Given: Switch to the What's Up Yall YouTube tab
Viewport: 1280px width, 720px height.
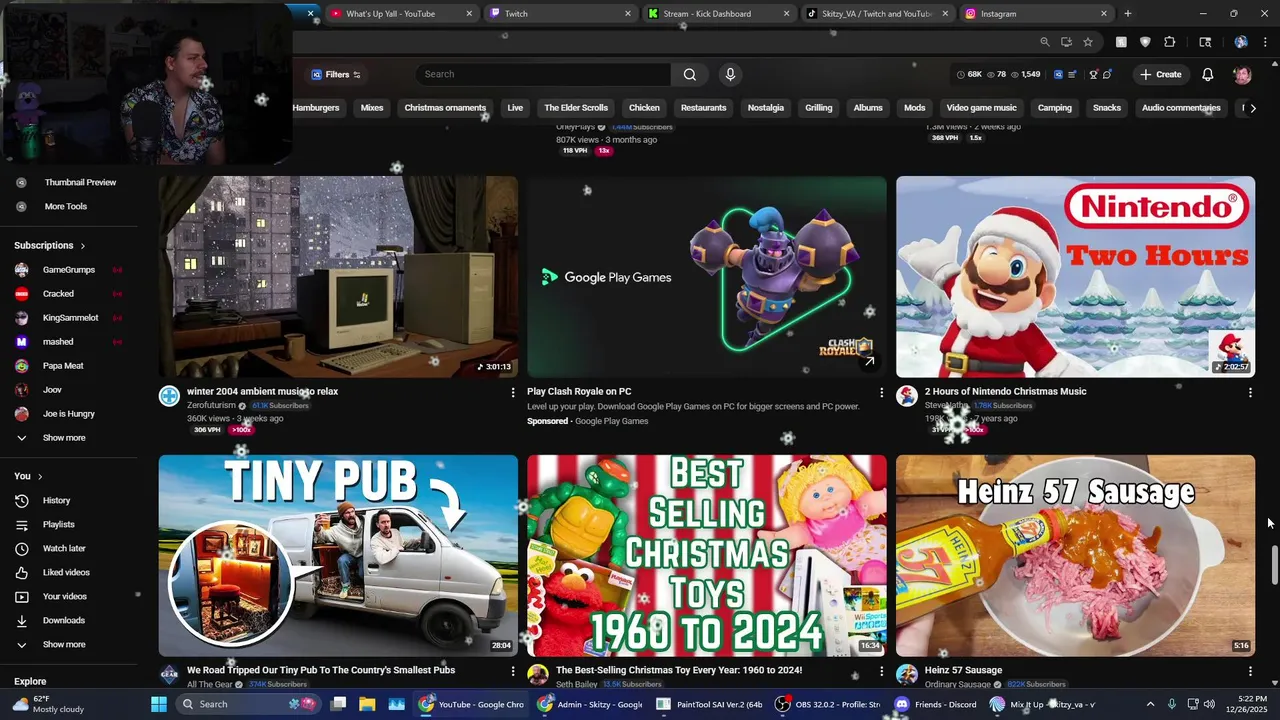Looking at the screenshot, I should (400, 14).
